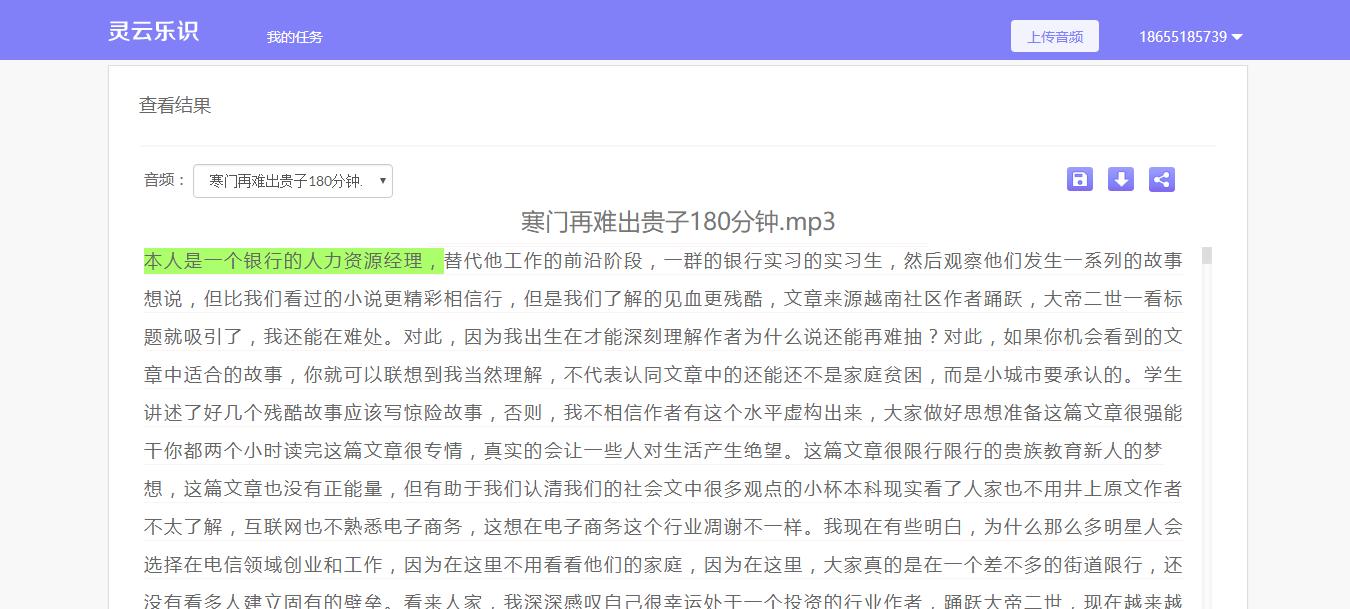Expand the 18655185739 account dropdown
This screenshot has width=1350, height=609.
[x=1237, y=36]
